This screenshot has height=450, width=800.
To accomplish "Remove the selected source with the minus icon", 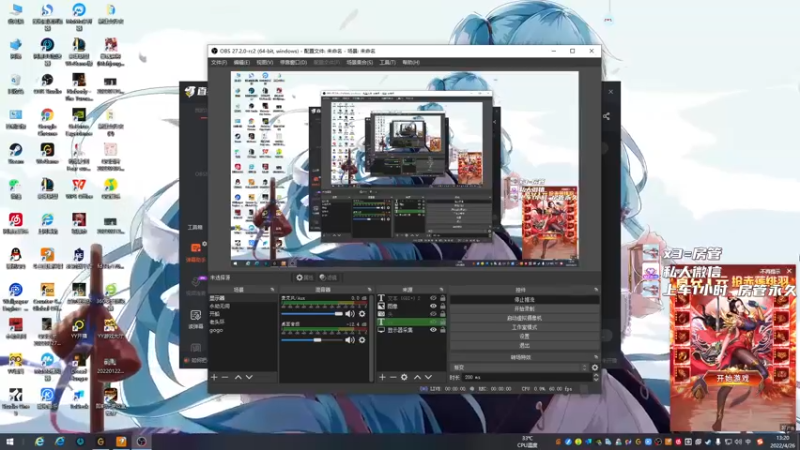I will point(393,377).
